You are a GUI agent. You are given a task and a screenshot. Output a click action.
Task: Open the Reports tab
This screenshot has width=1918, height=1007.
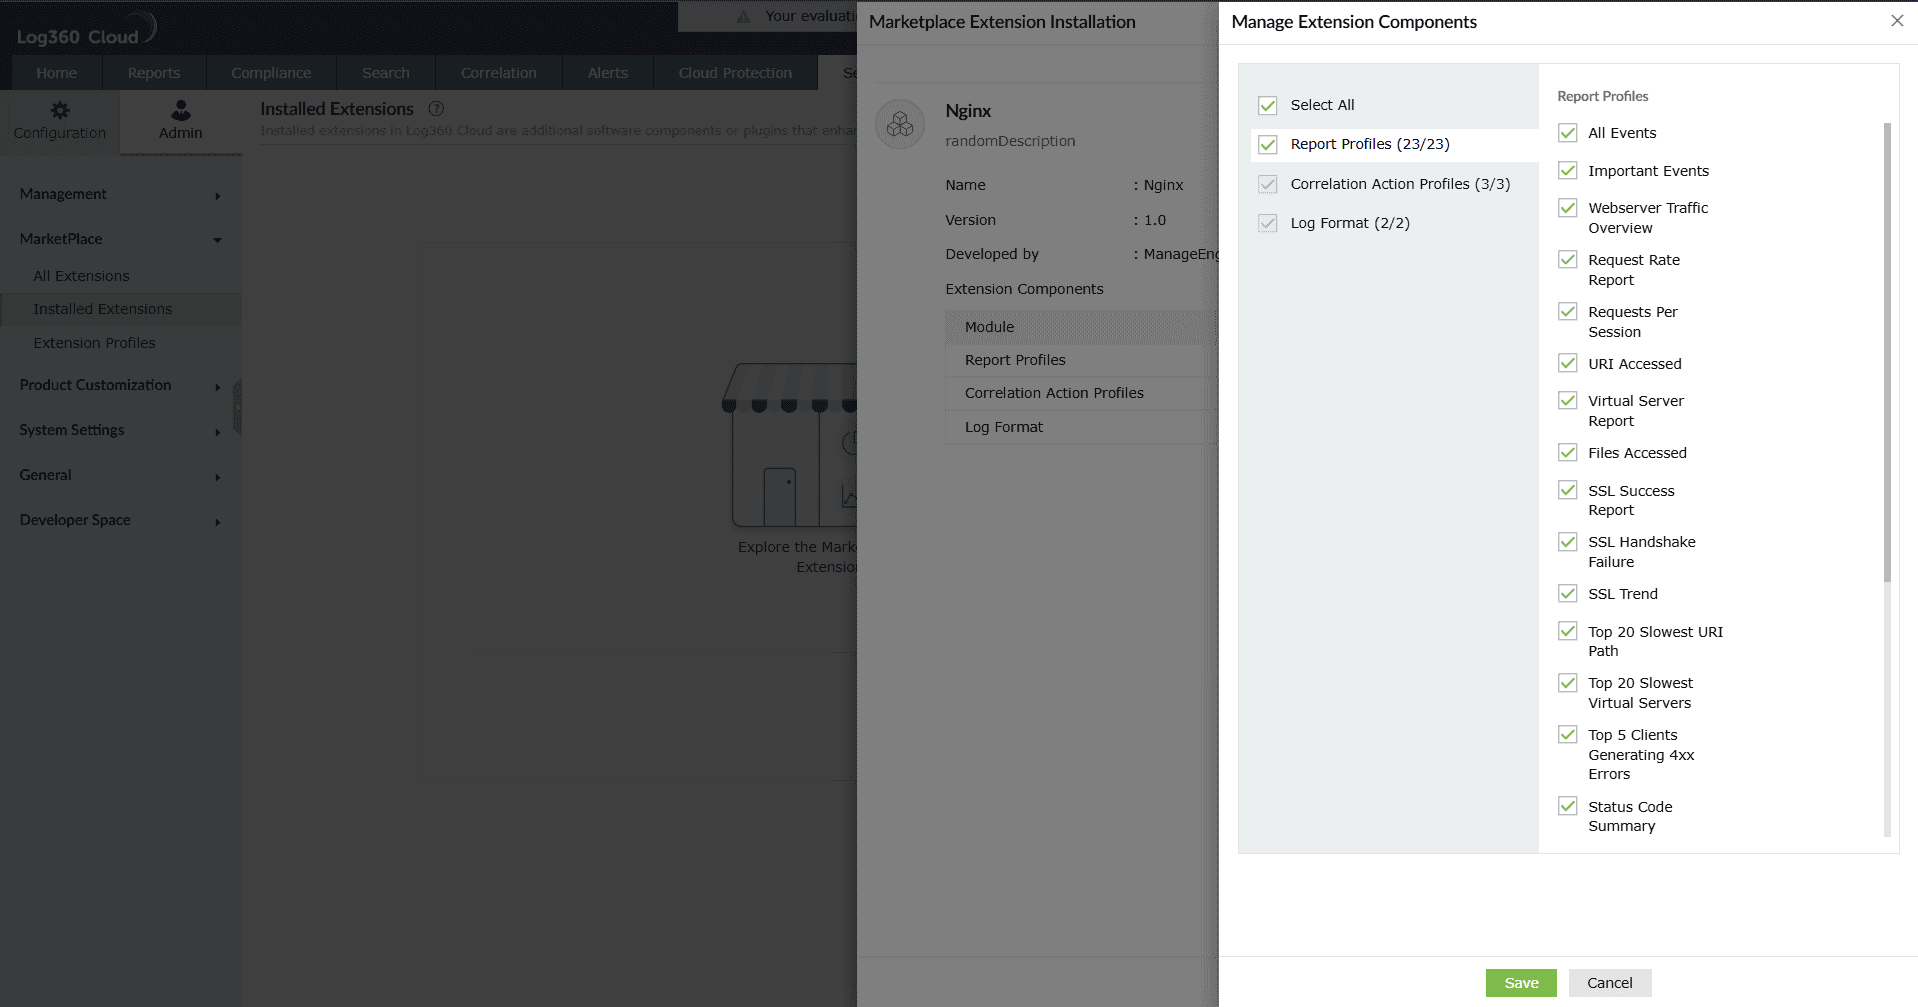point(154,73)
